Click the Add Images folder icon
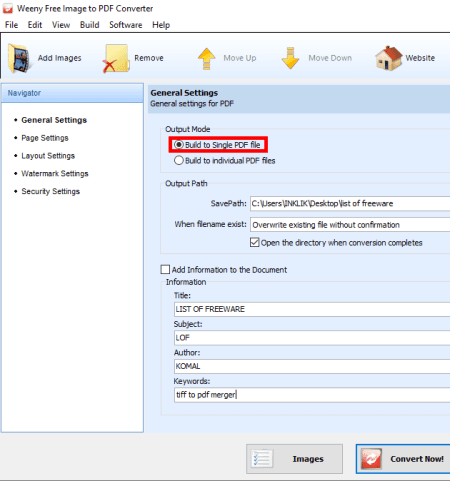The image size is (450, 481). (19, 58)
